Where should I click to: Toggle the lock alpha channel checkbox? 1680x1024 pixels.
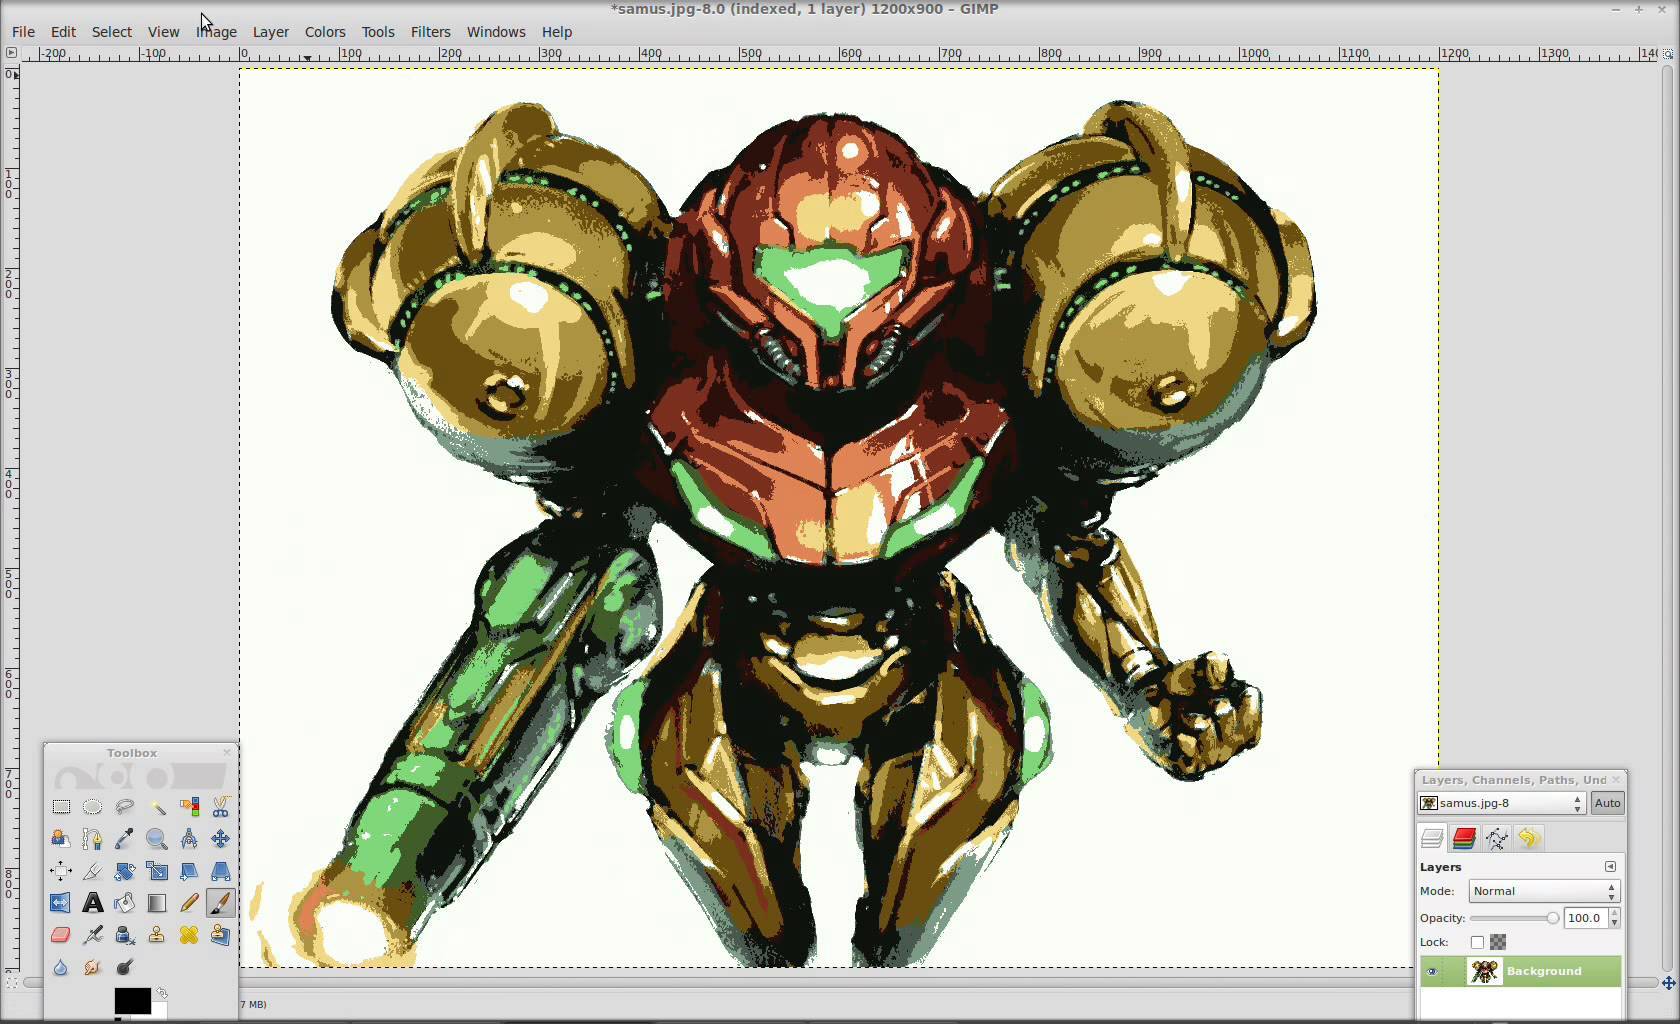[1477, 942]
